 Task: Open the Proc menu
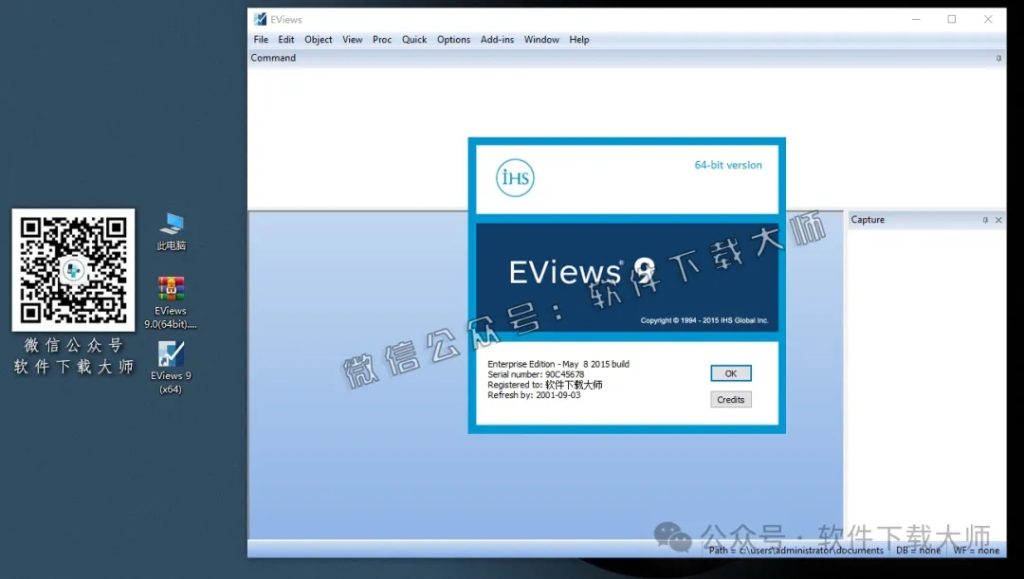[381, 39]
